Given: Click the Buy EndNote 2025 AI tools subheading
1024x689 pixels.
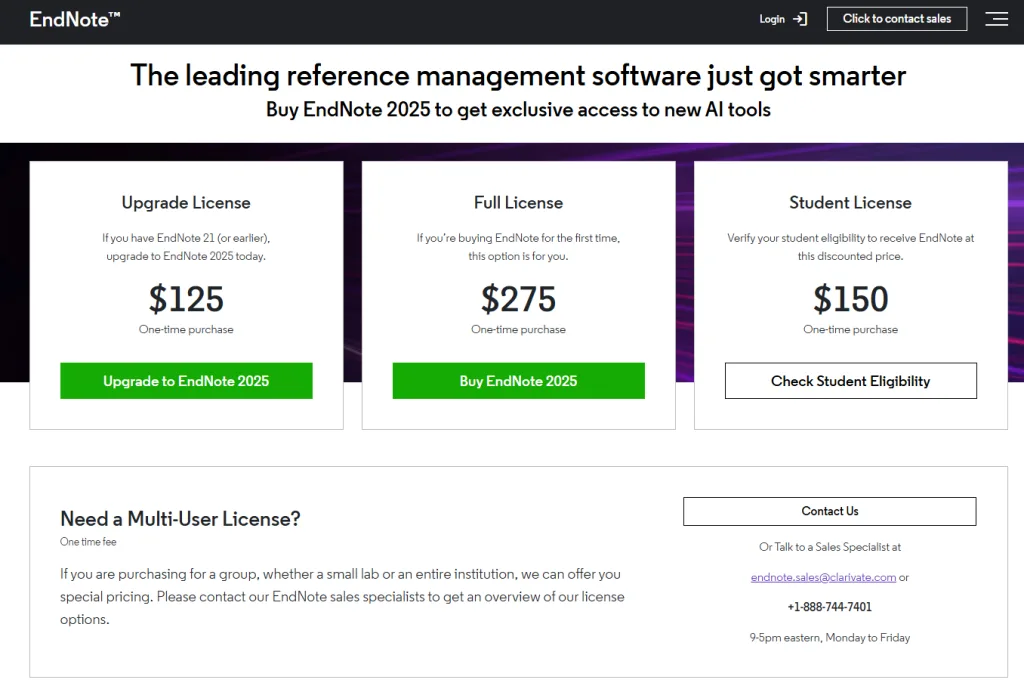Looking at the screenshot, I should click(x=518, y=110).
